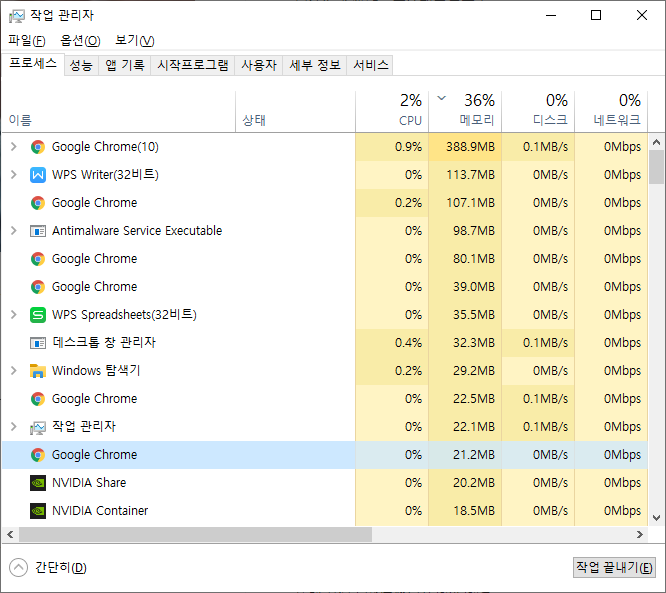The image size is (666, 593).
Task: Click the vertical scrollbar down arrow
Action: pos(657,518)
